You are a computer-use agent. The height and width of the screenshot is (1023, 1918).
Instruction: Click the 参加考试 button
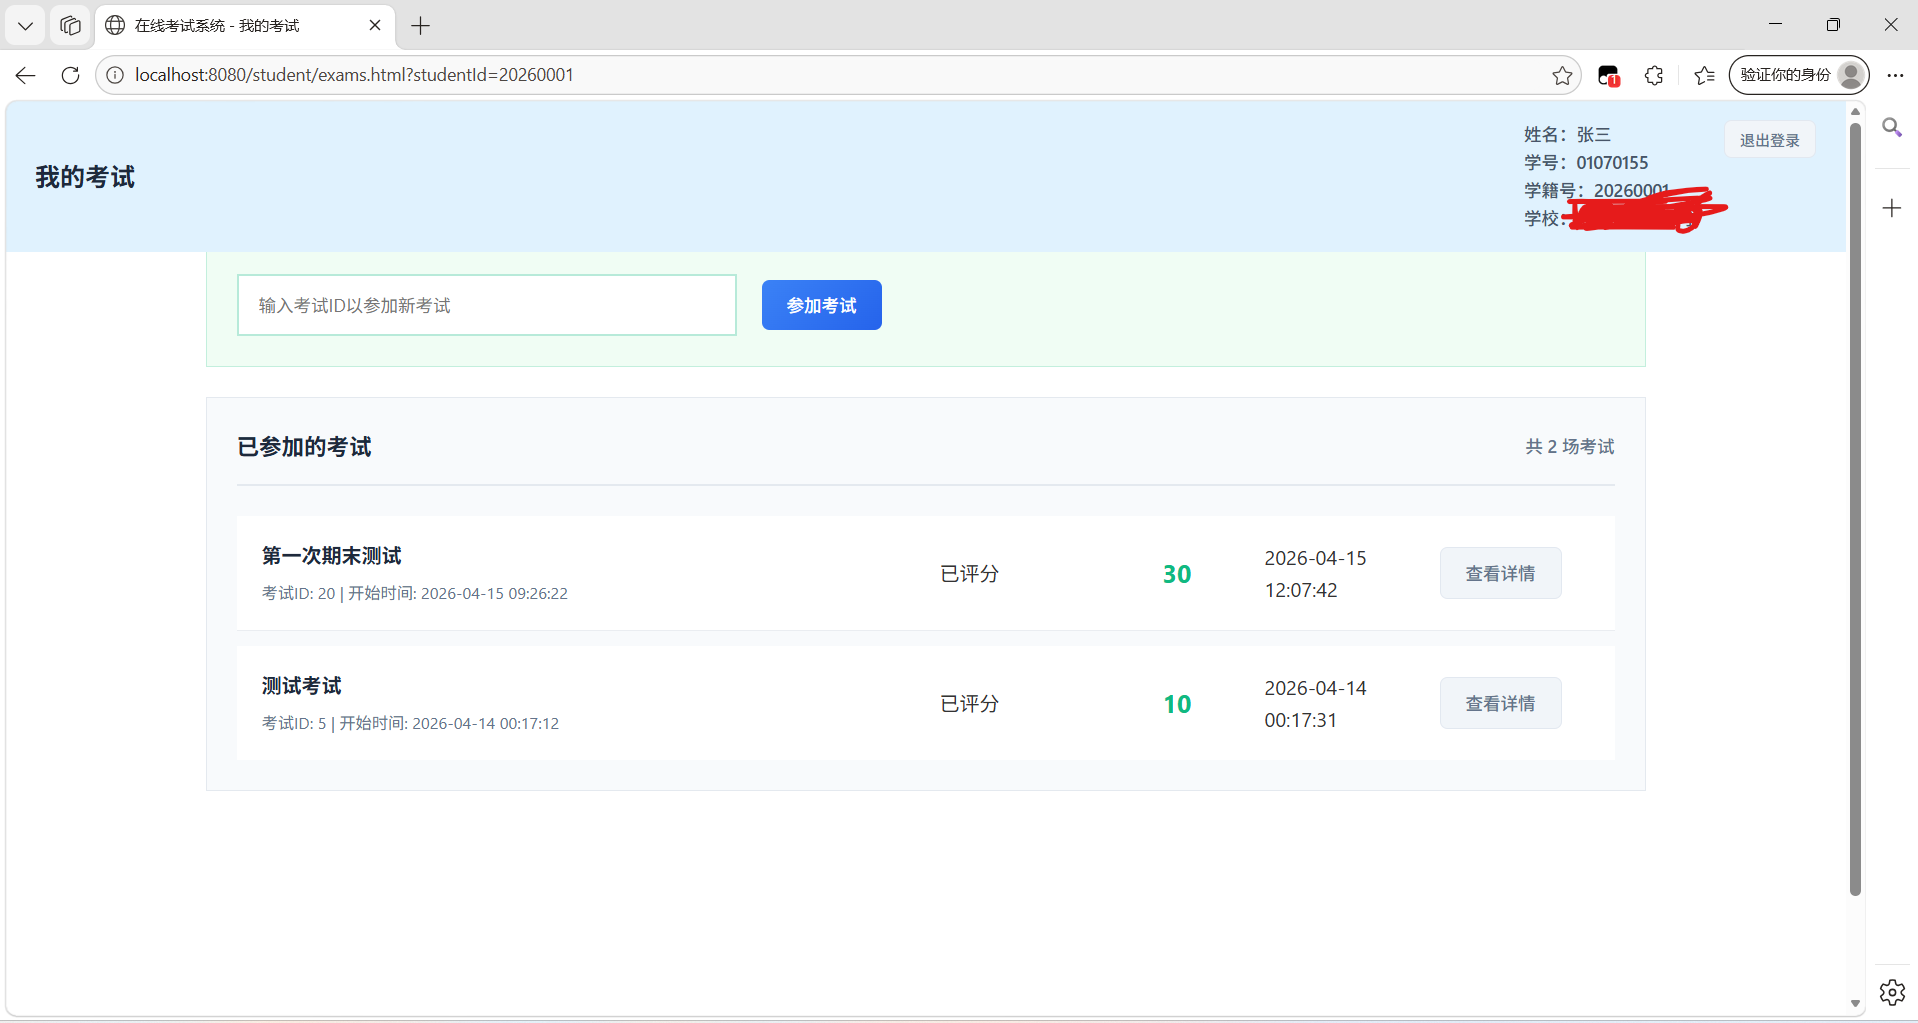click(x=821, y=305)
